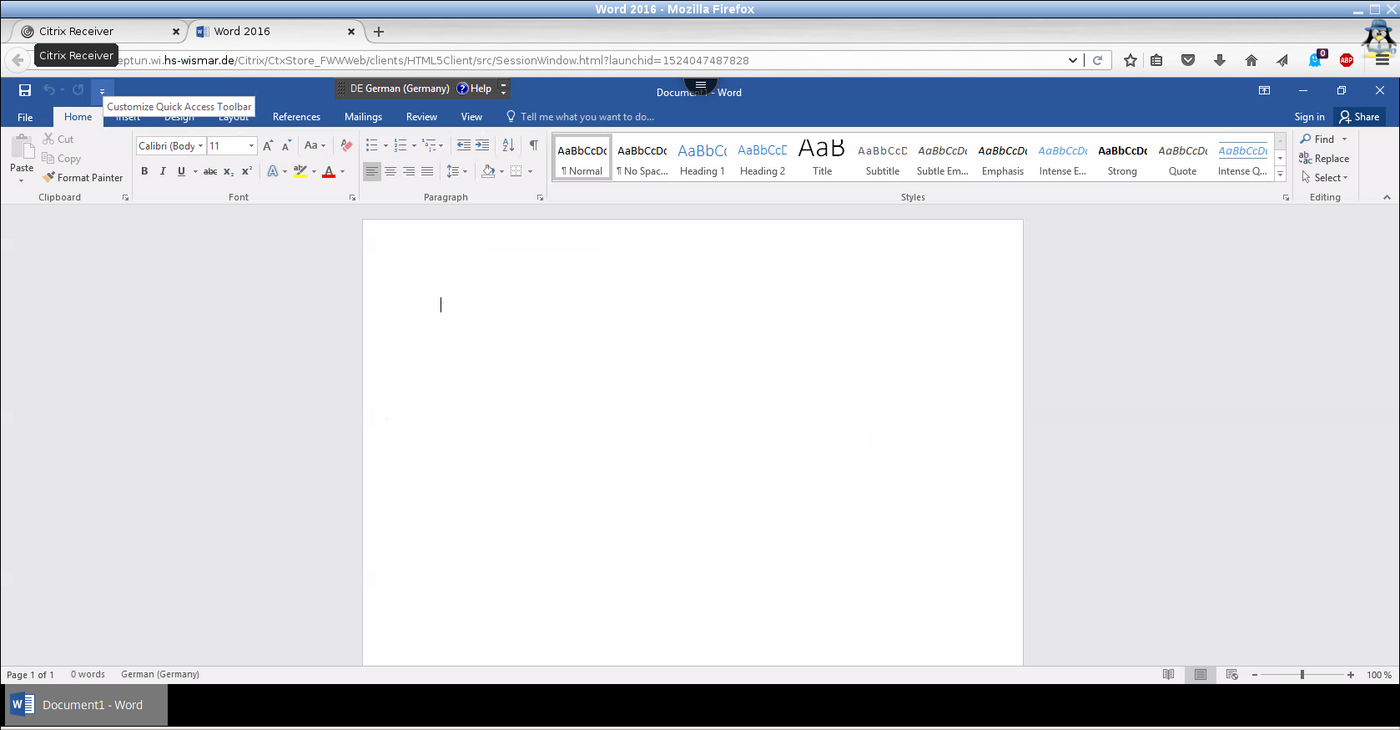Open the Text Effects and Typography icon

click(x=273, y=172)
